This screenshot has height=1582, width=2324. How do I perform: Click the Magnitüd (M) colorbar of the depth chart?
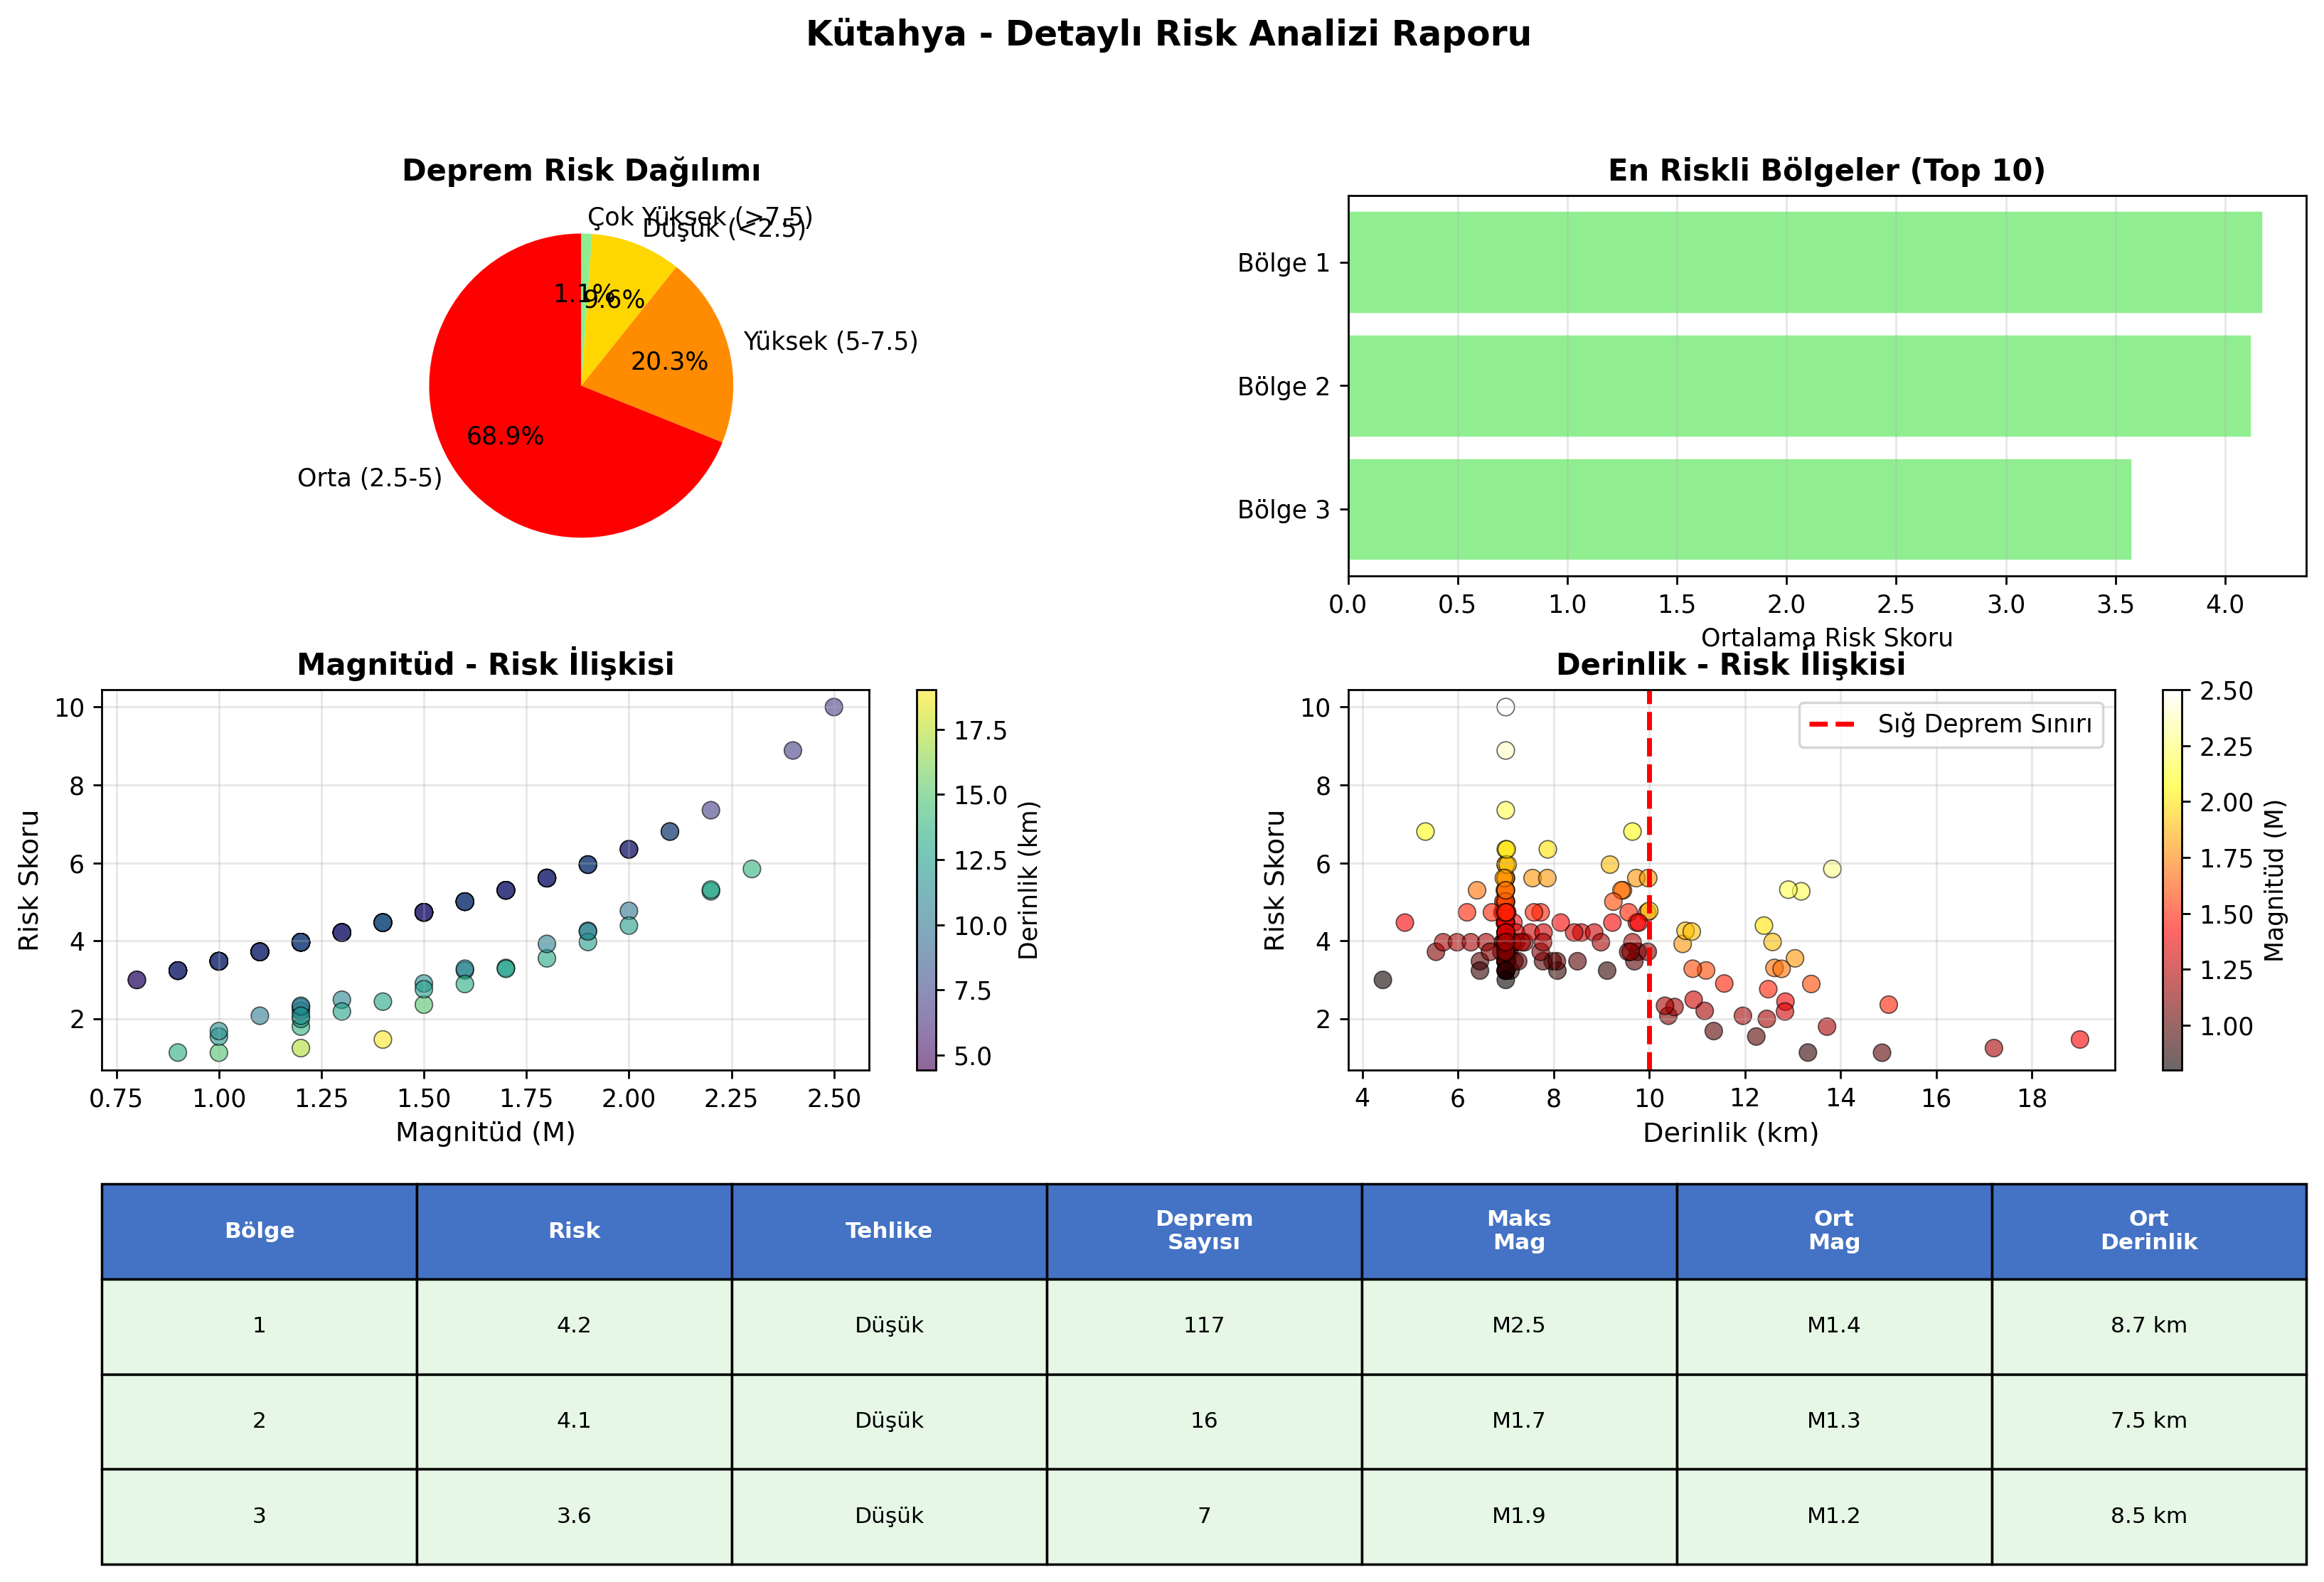point(2172,880)
